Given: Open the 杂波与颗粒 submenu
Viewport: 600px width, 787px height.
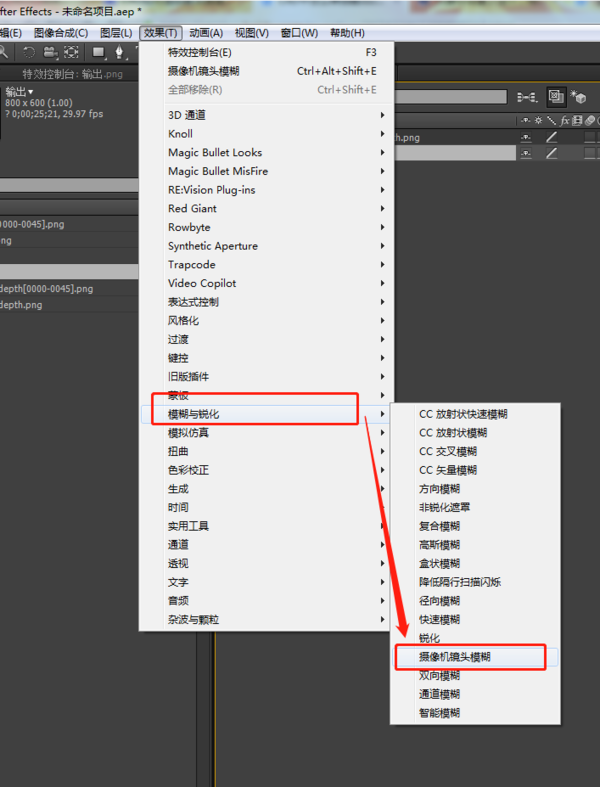Looking at the screenshot, I should 266,619.
